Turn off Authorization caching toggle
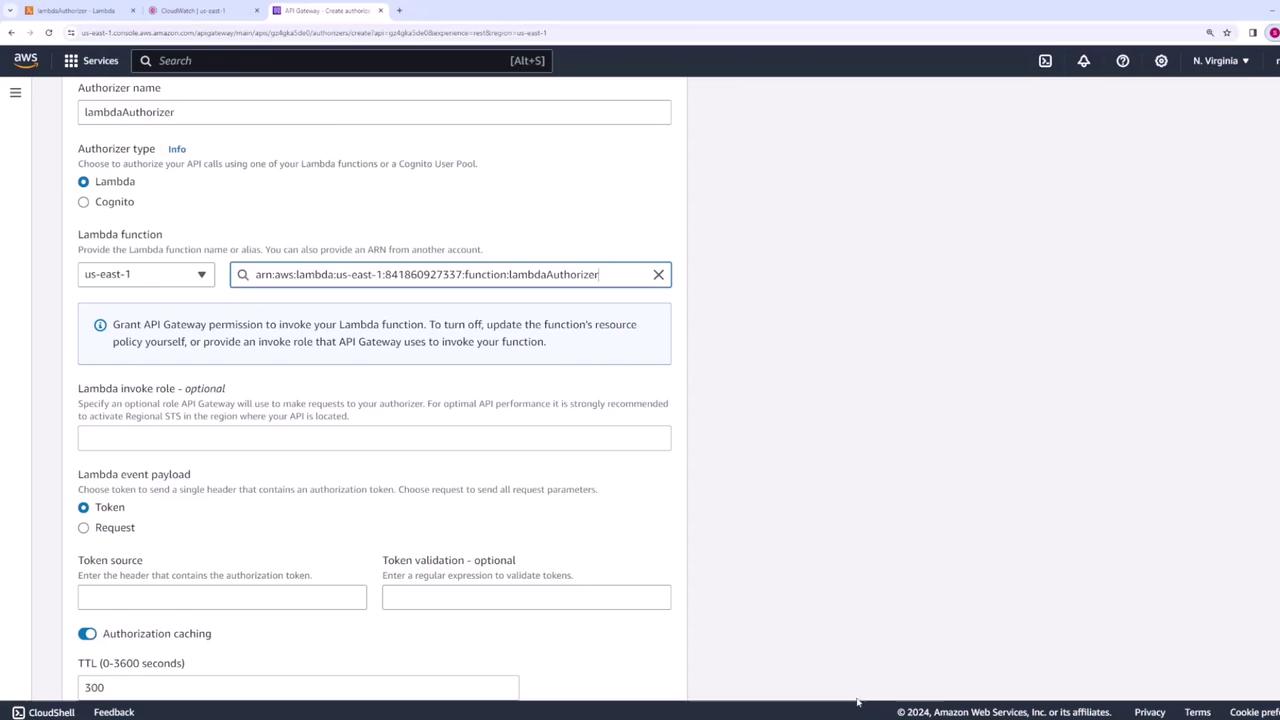This screenshot has width=1280, height=720. tap(87, 634)
